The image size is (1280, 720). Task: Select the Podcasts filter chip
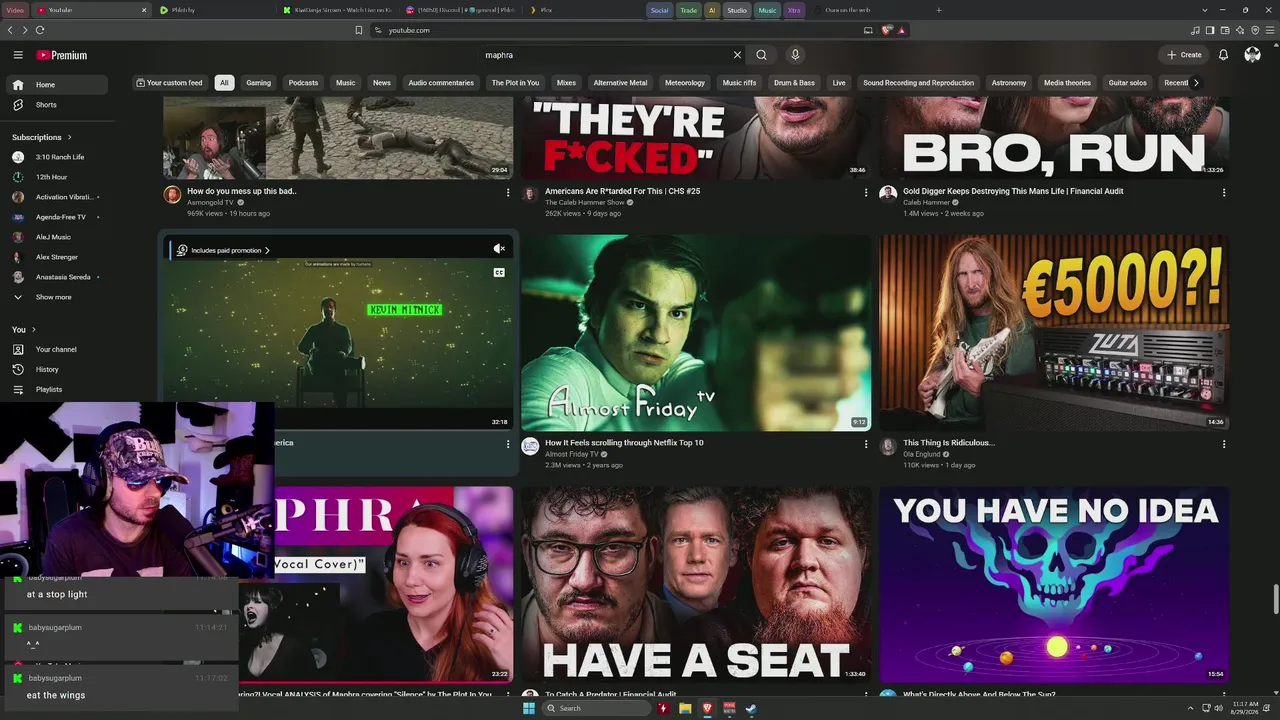point(303,83)
